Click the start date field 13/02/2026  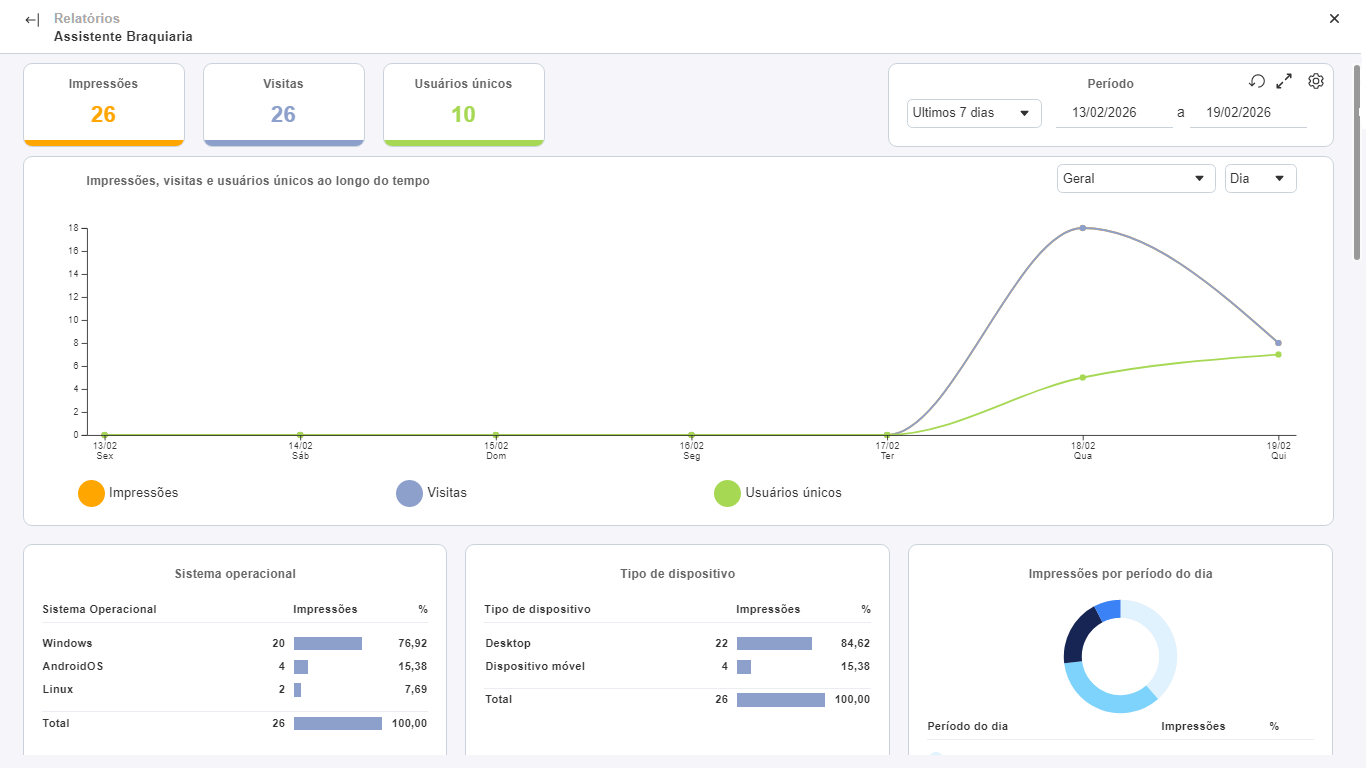point(1114,113)
